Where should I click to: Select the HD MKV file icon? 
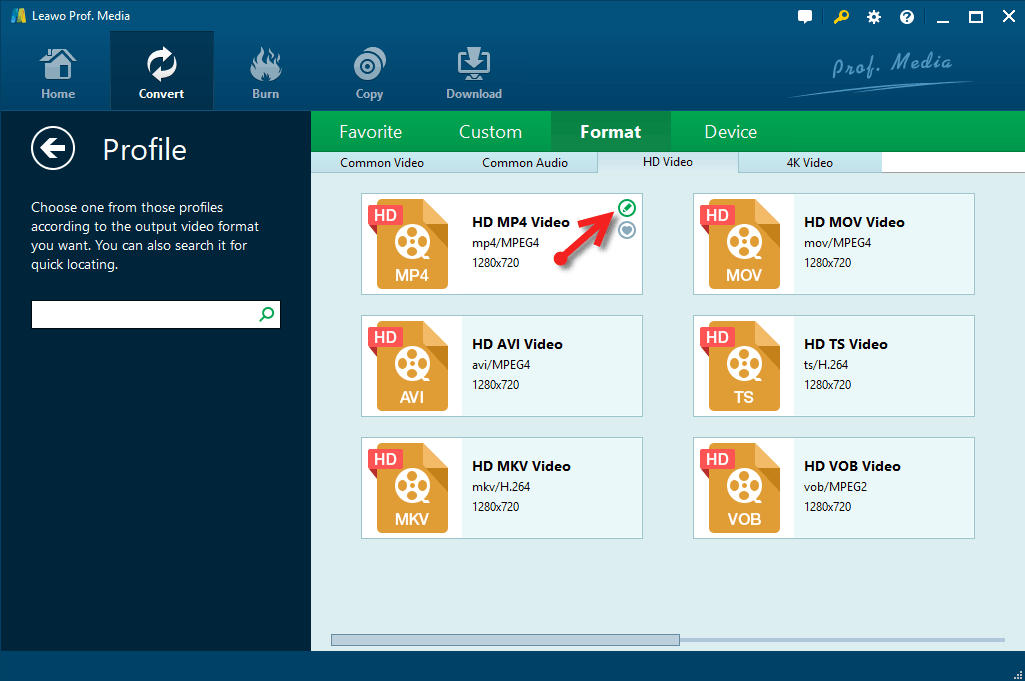(409, 488)
